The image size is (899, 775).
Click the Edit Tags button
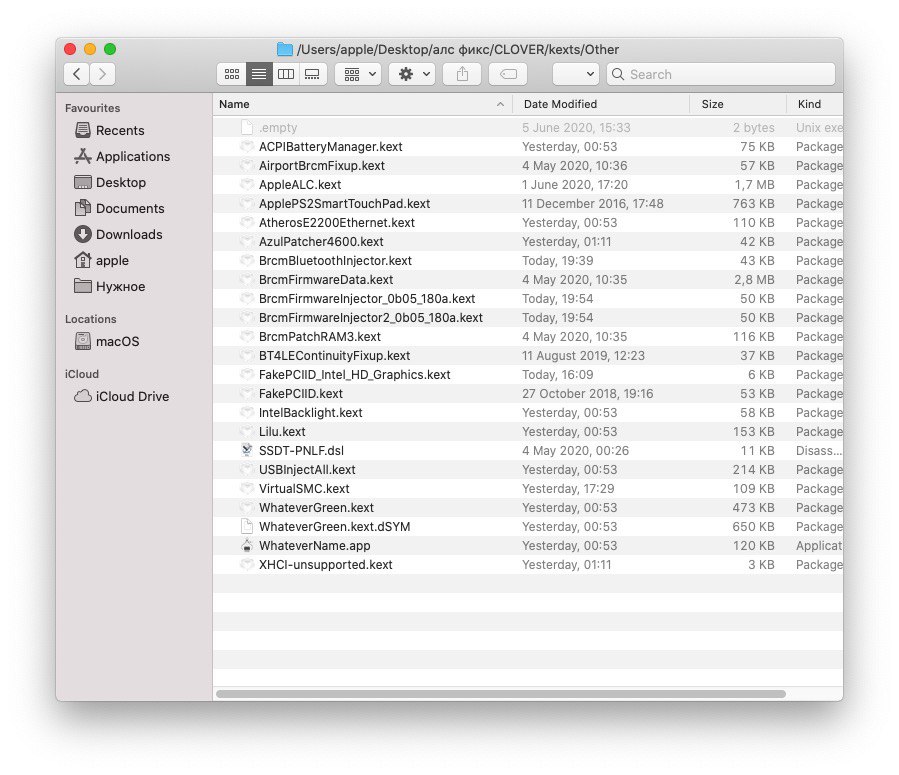[x=508, y=74]
